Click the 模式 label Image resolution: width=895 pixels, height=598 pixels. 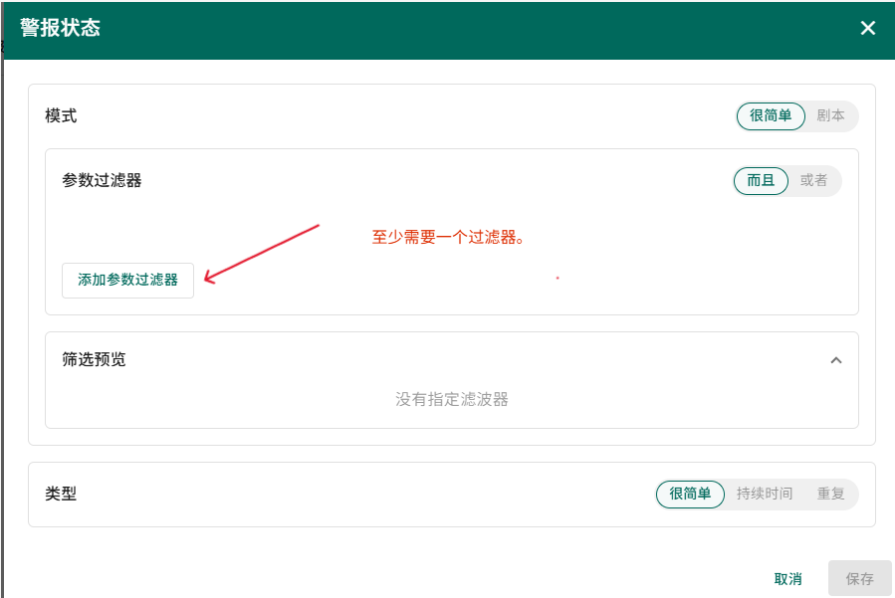61,116
